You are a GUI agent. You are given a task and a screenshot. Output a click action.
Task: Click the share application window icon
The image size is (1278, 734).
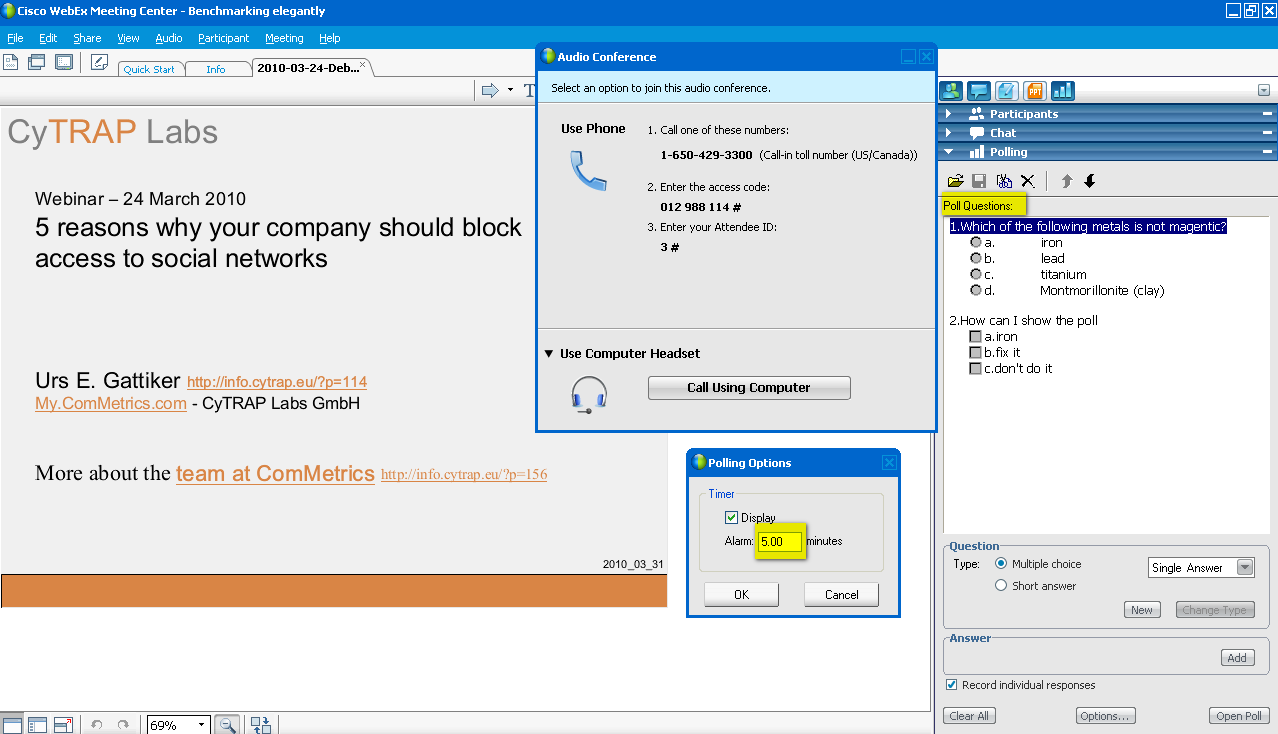[x=37, y=62]
